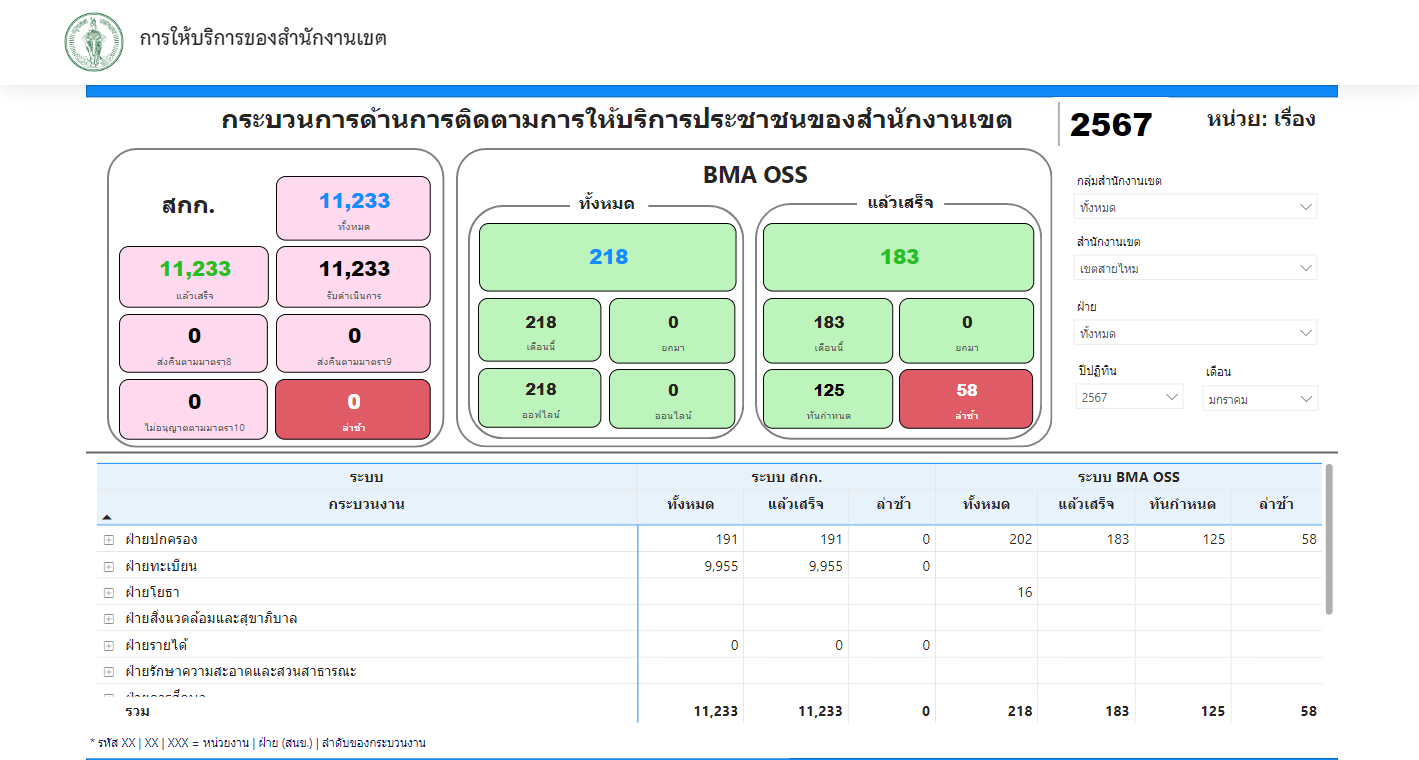The width and height of the screenshot is (1419, 760).
Task: Open the กลุ่มสำนักงานเขต dropdown
Action: (1196, 207)
